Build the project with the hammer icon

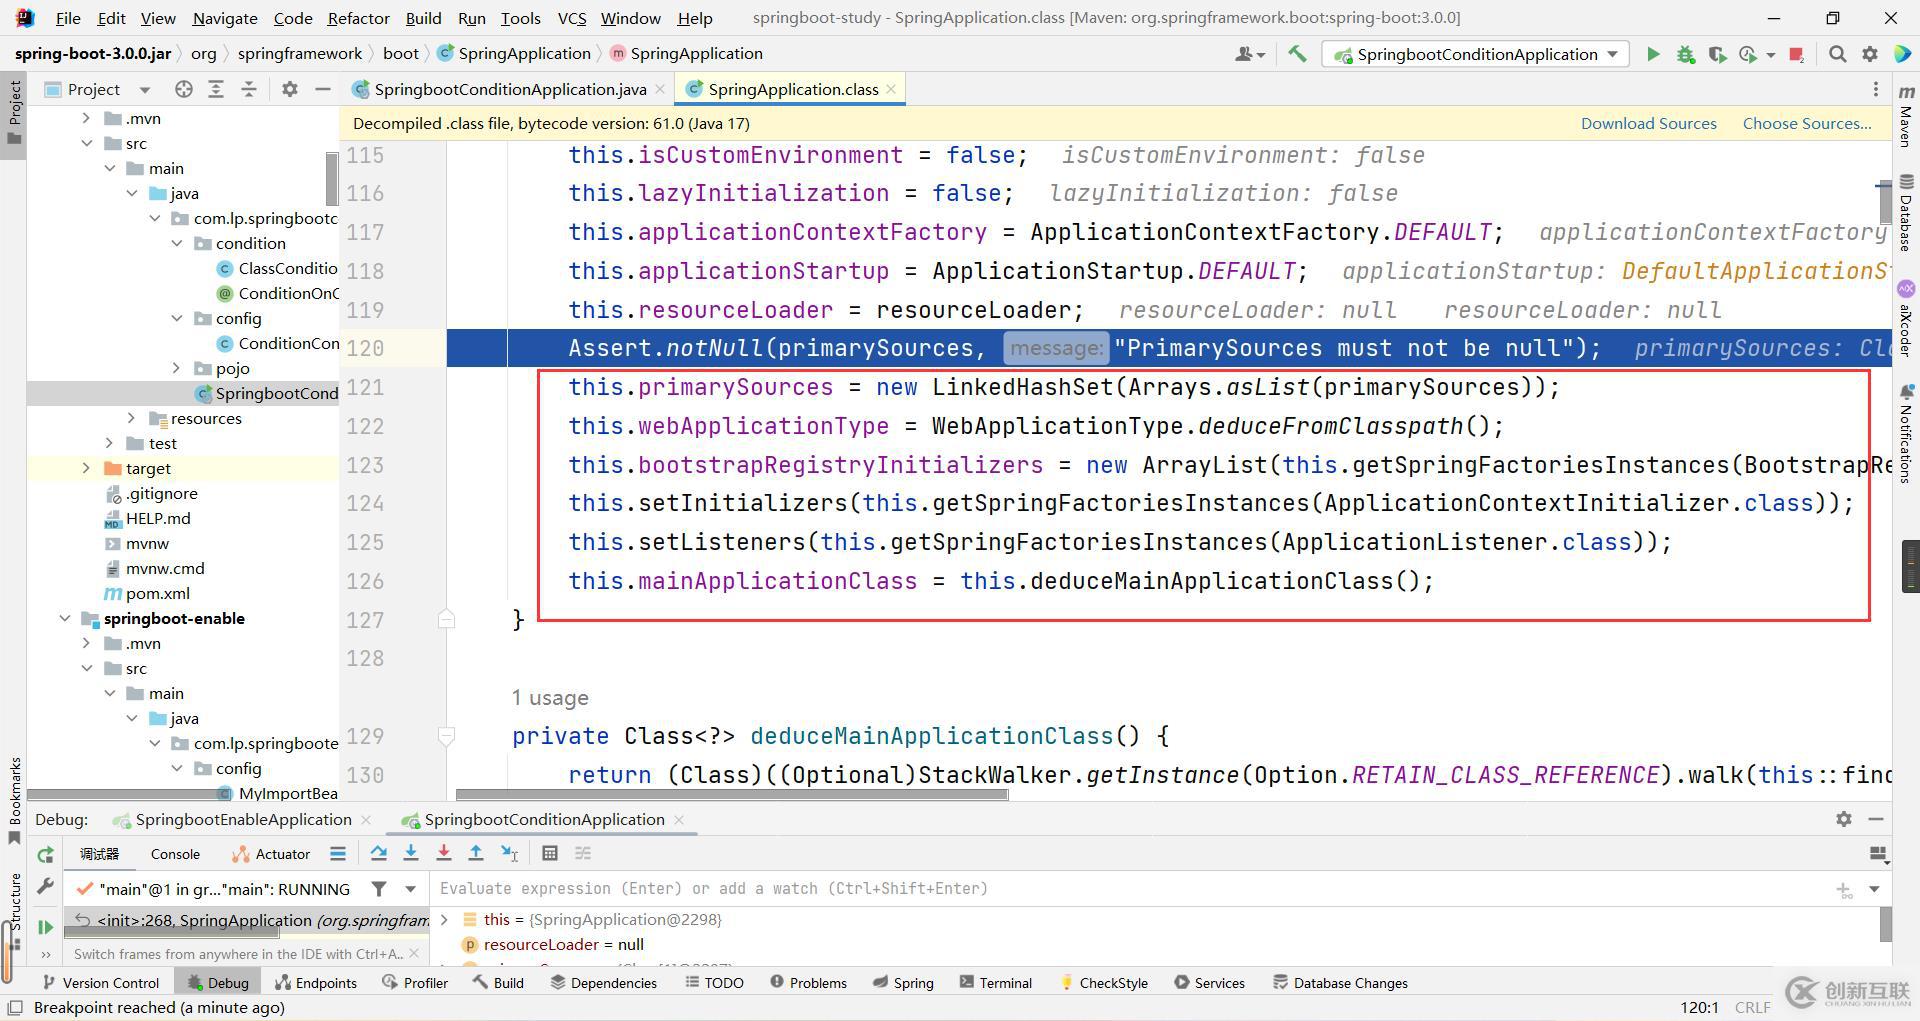(x=1297, y=54)
